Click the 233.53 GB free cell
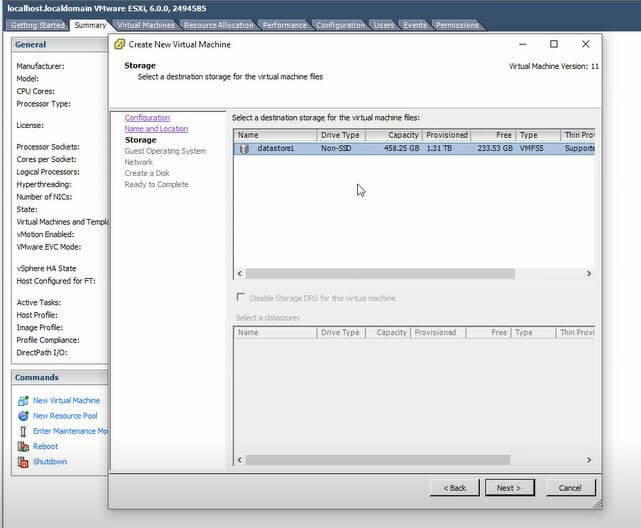Viewport: 641px width, 528px height. (495, 148)
